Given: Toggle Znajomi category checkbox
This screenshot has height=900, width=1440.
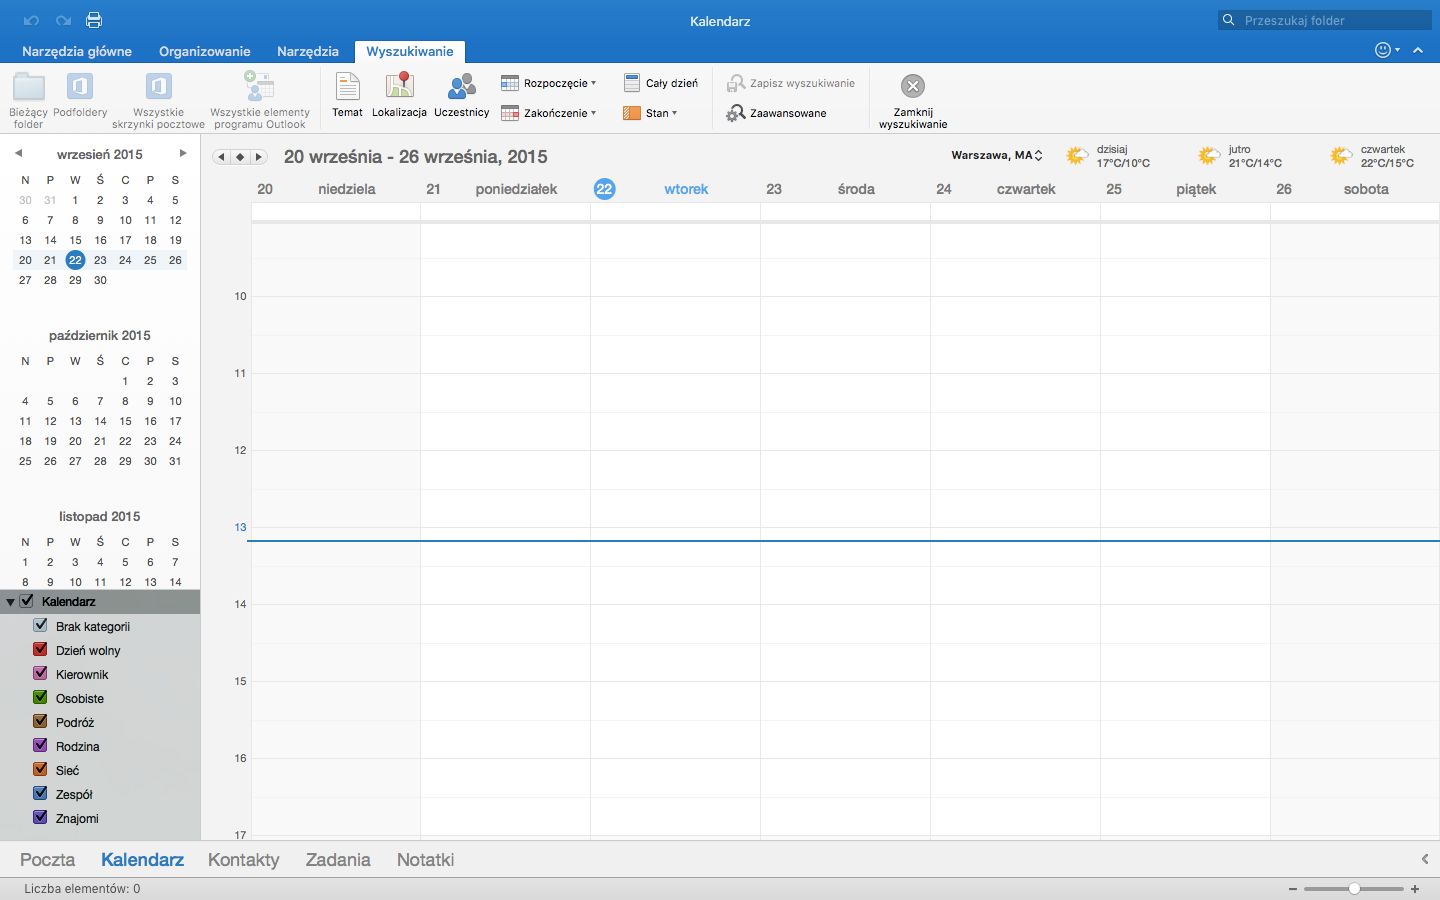Looking at the screenshot, I should coord(41,817).
